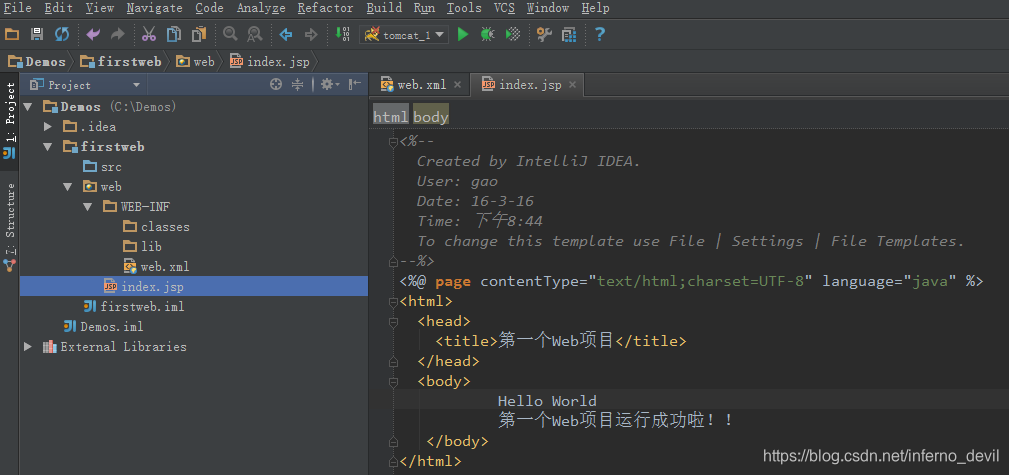Click the Redo arrow icon
This screenshot has height=475, width=1009.
click(118, 35)
